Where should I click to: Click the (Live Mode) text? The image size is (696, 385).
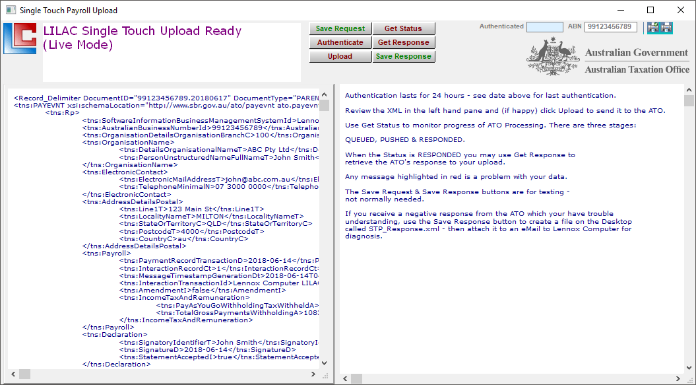click(x=78, y=45)
